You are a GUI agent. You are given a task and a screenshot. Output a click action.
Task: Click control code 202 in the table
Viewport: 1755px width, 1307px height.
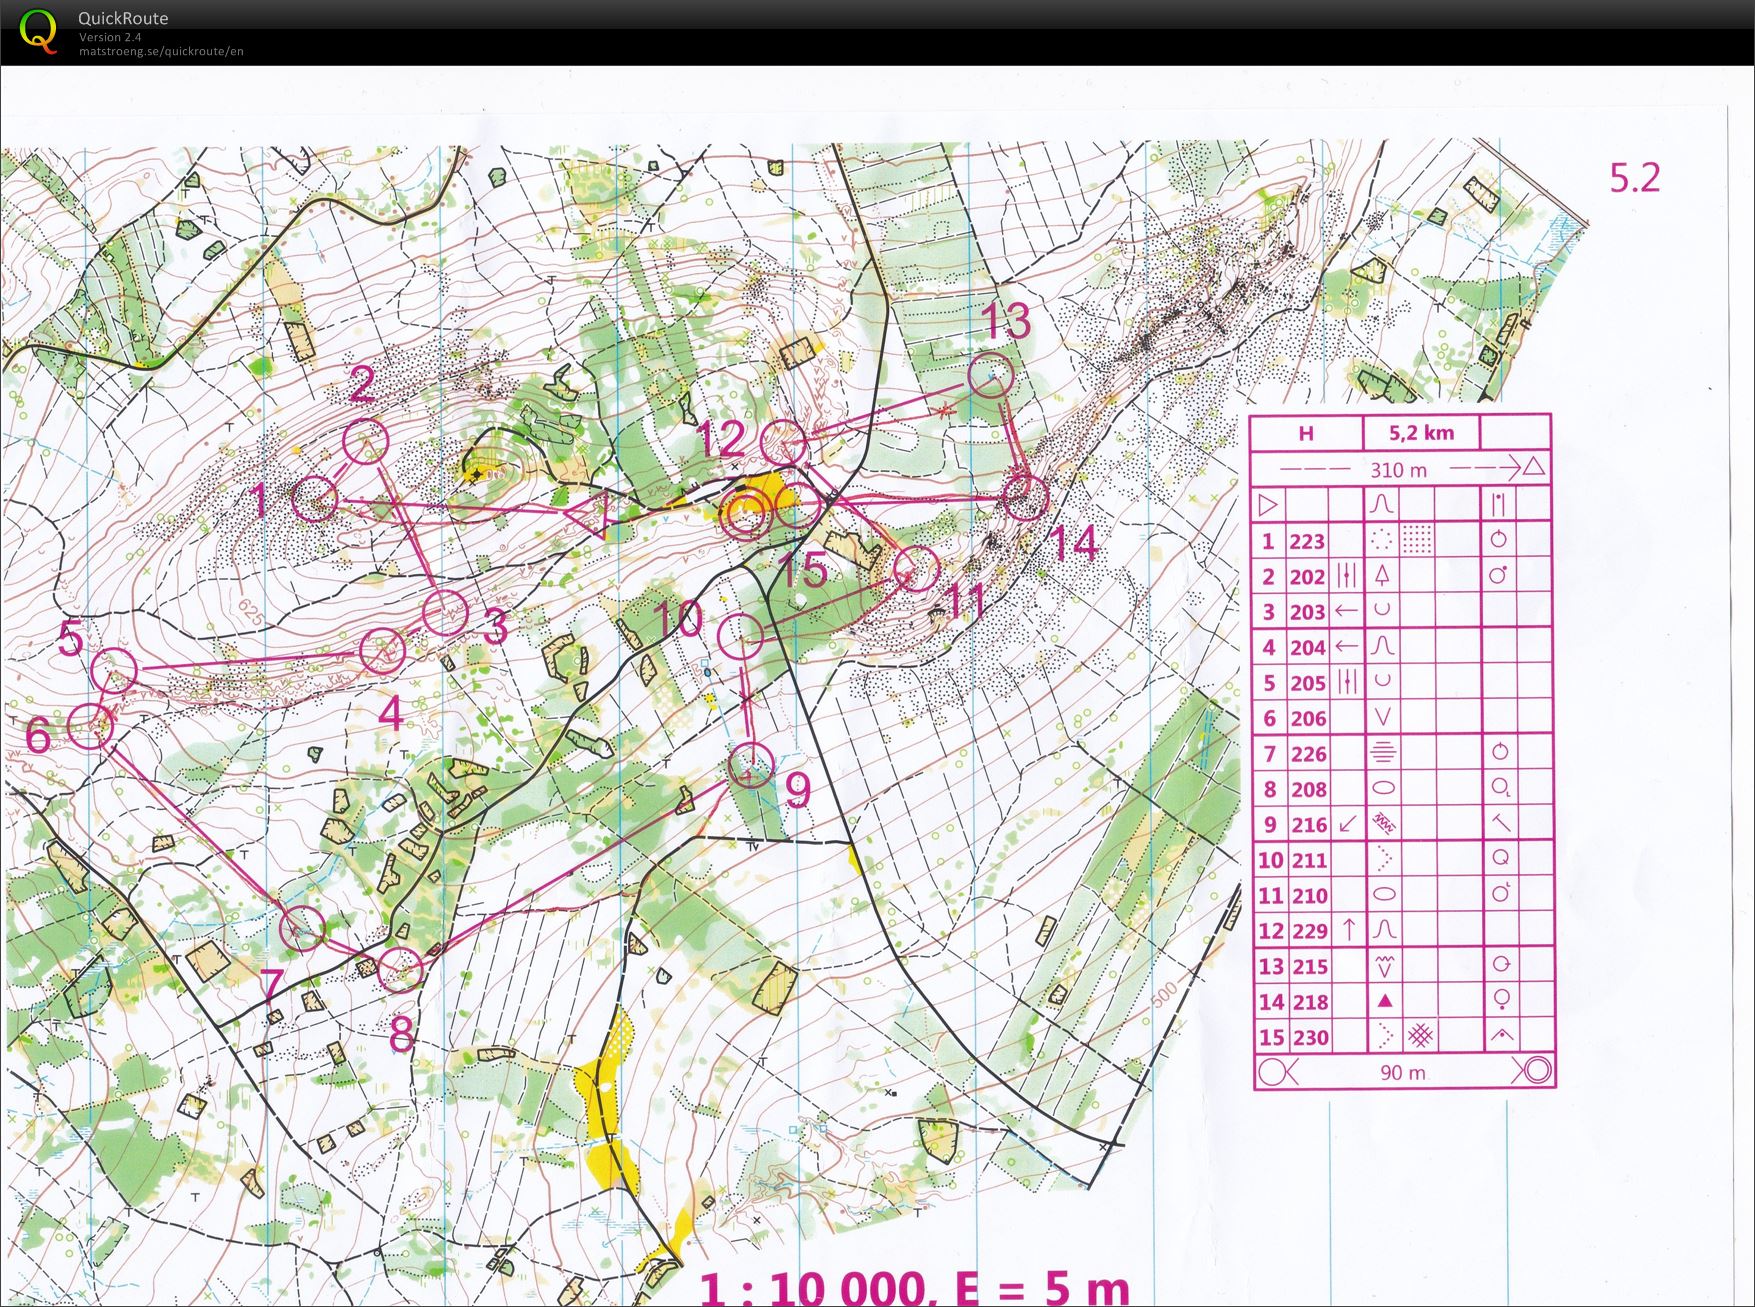pos(1307,577)
